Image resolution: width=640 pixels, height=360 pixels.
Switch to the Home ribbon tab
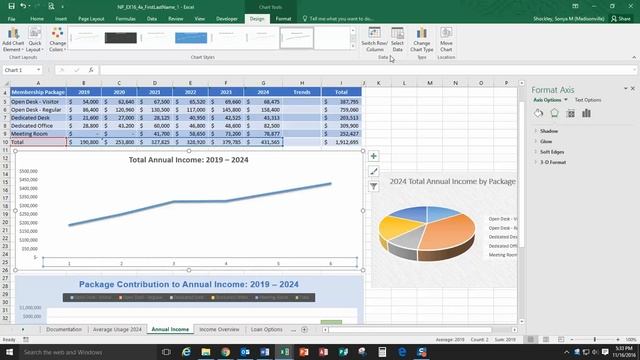[37, 19]
